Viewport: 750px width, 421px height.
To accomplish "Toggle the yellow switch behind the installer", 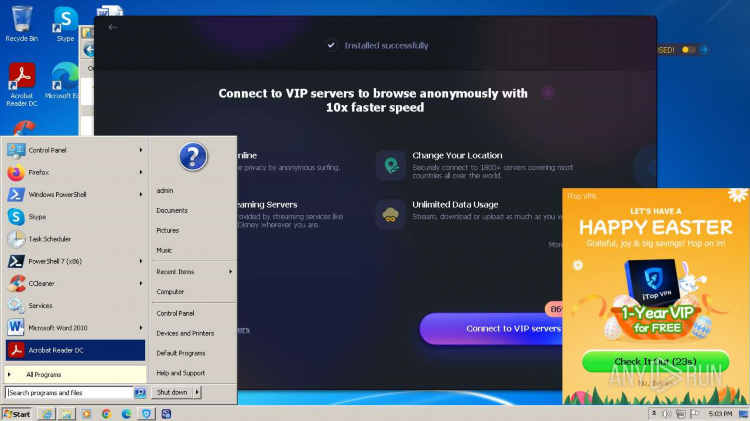I will (x=688, y=50).
